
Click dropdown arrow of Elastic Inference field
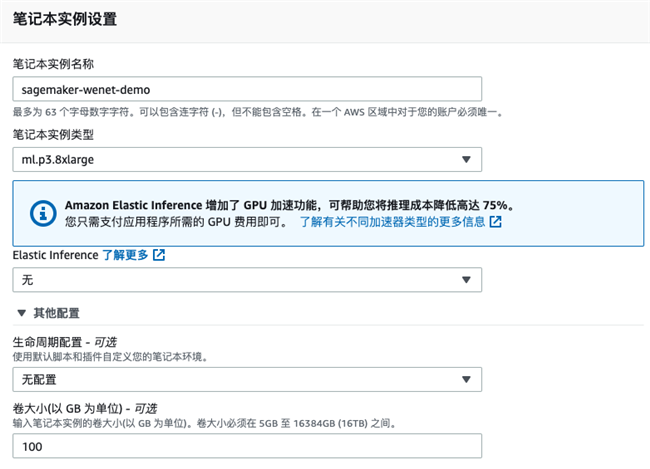(x=466, y=280)
